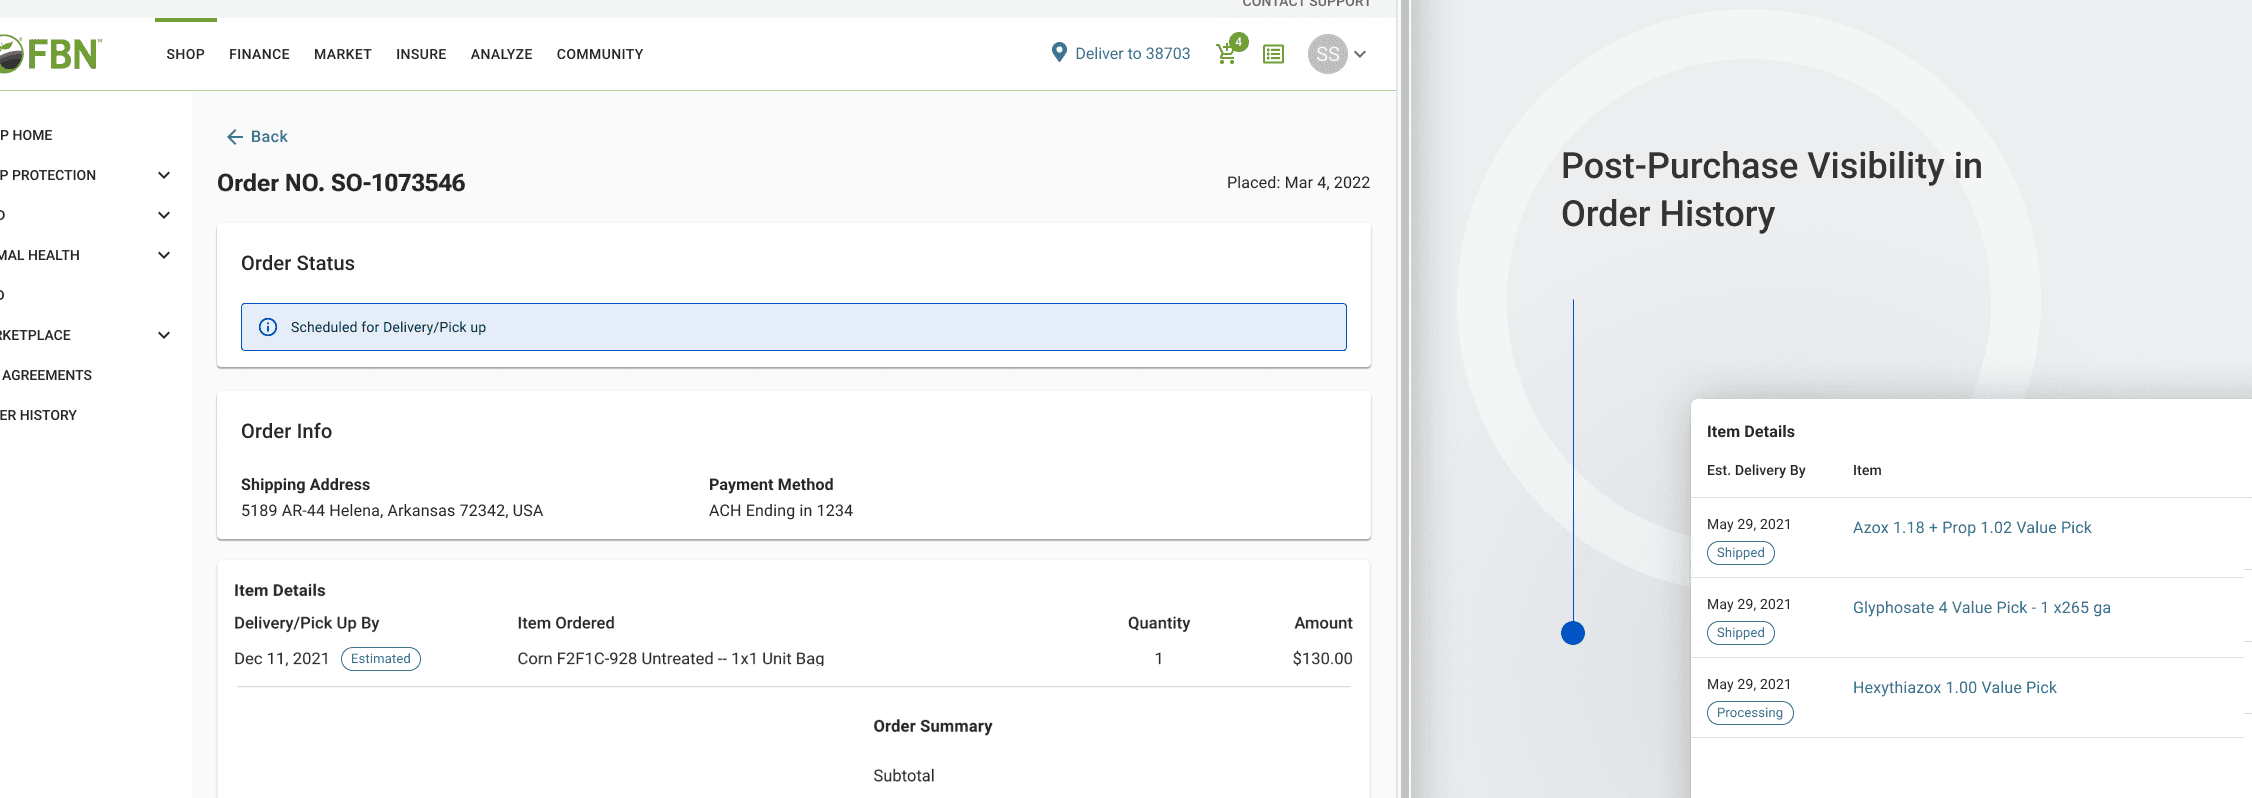
Task: Click ACH Ending in 1234 text
Action: 781,511
